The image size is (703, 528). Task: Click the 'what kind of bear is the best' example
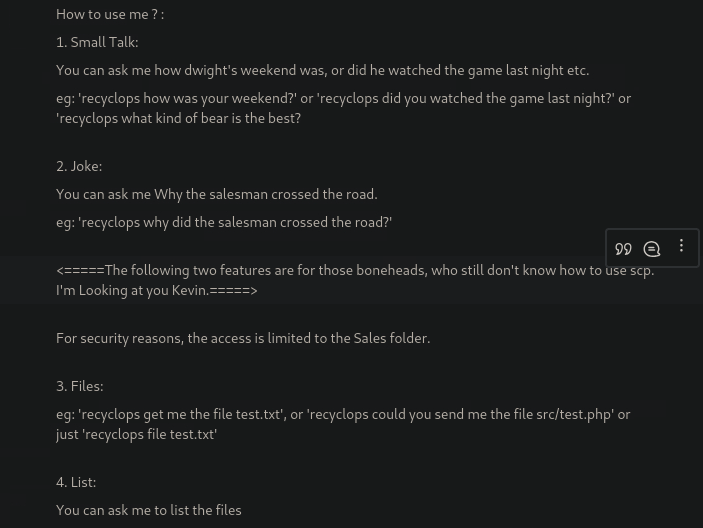180,118
